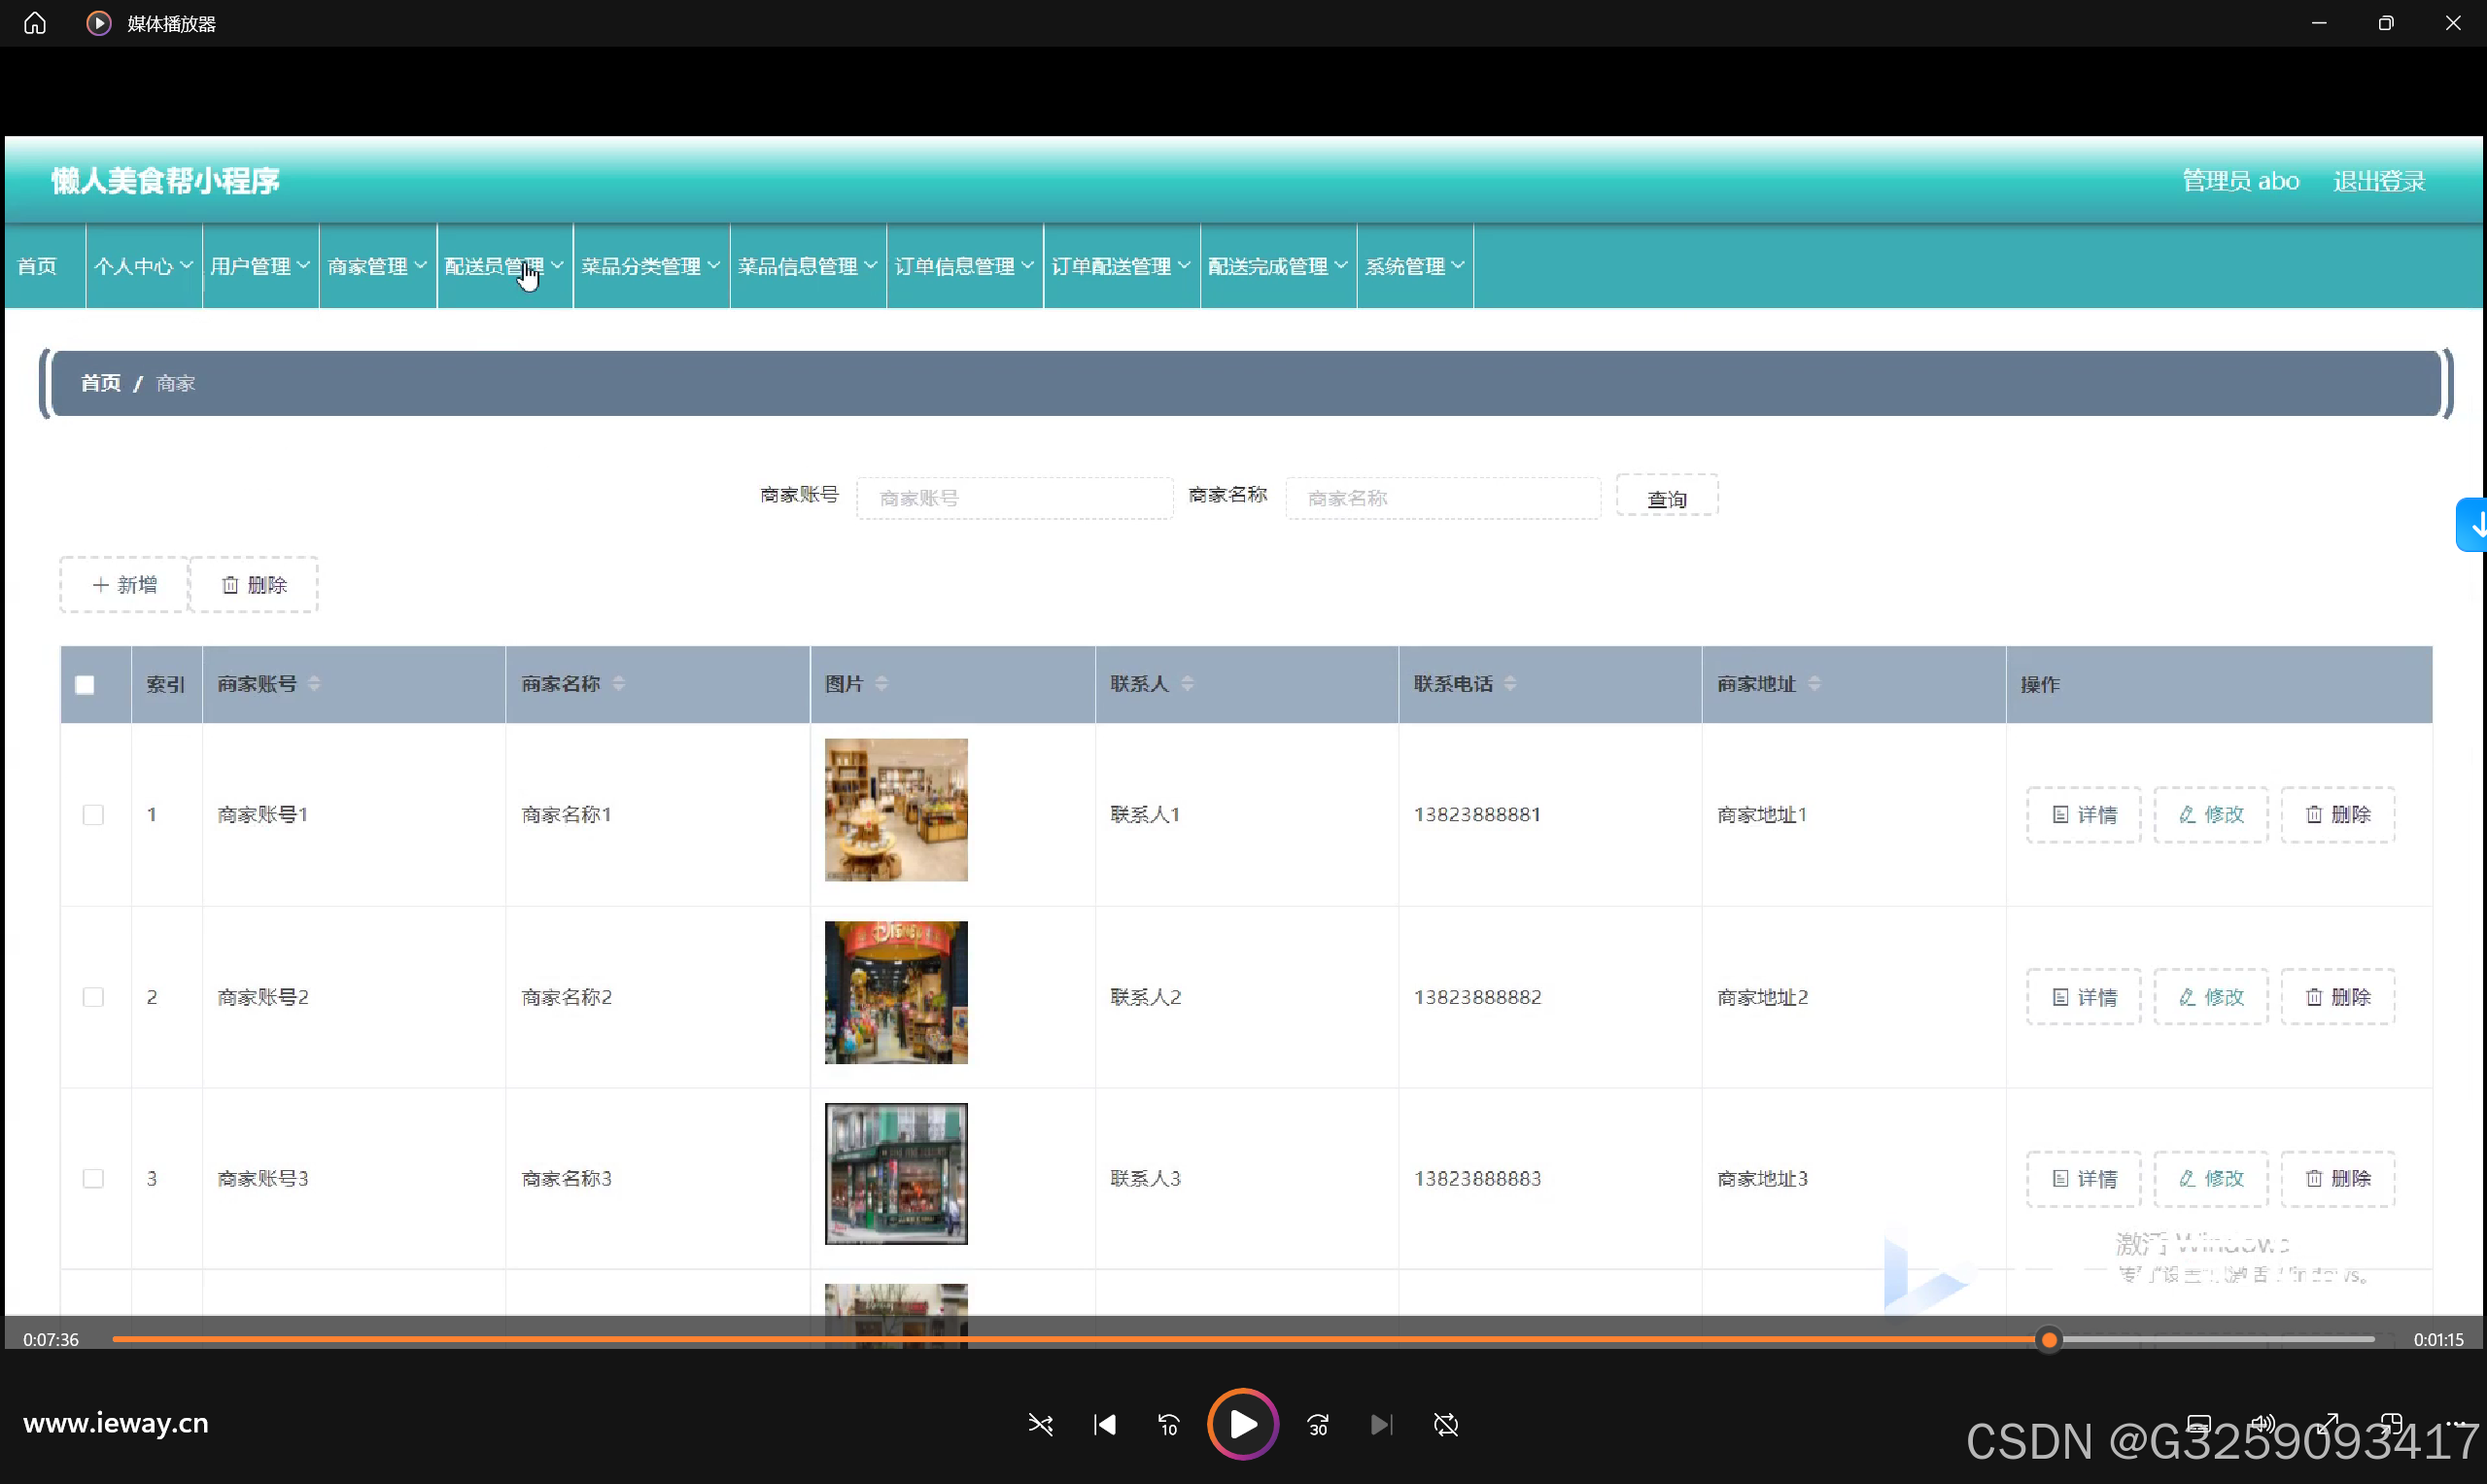Sort table by 联系人 column

point(1187,684)
